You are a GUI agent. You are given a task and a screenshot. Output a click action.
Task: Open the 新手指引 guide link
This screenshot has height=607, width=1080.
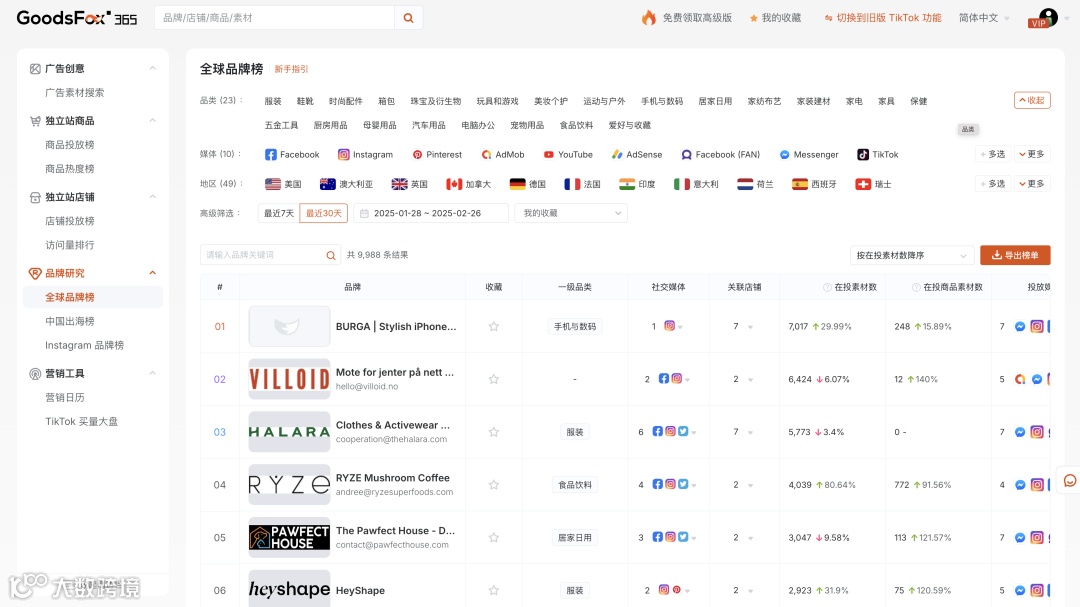291,69
